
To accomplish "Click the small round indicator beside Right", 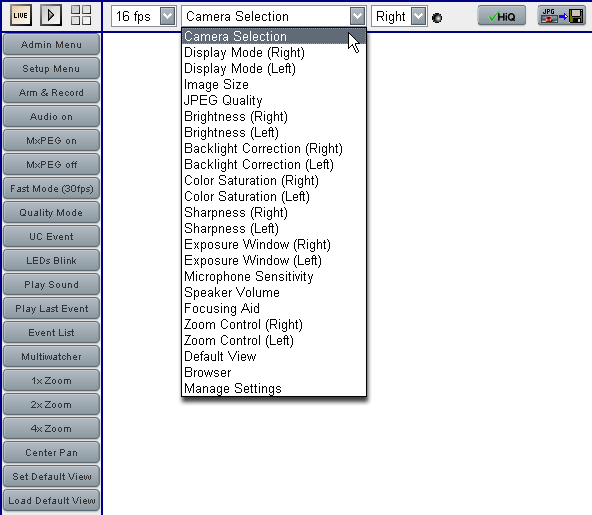I will point(437,17).
